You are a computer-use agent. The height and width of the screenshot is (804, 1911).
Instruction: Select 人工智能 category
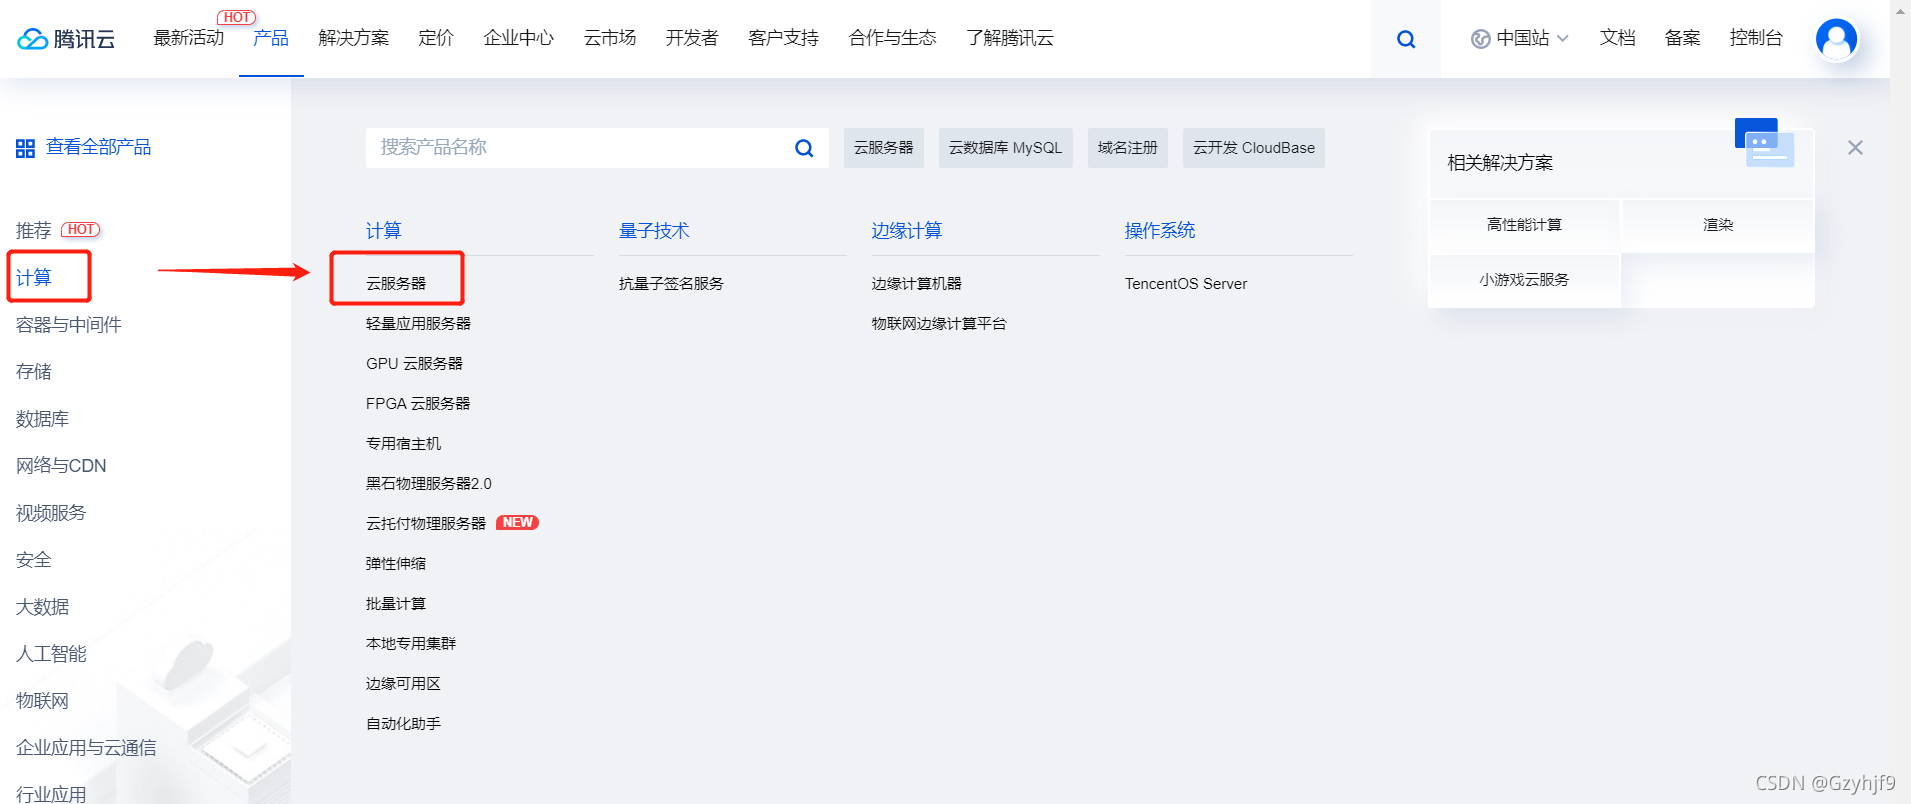[x=51, y=654]
